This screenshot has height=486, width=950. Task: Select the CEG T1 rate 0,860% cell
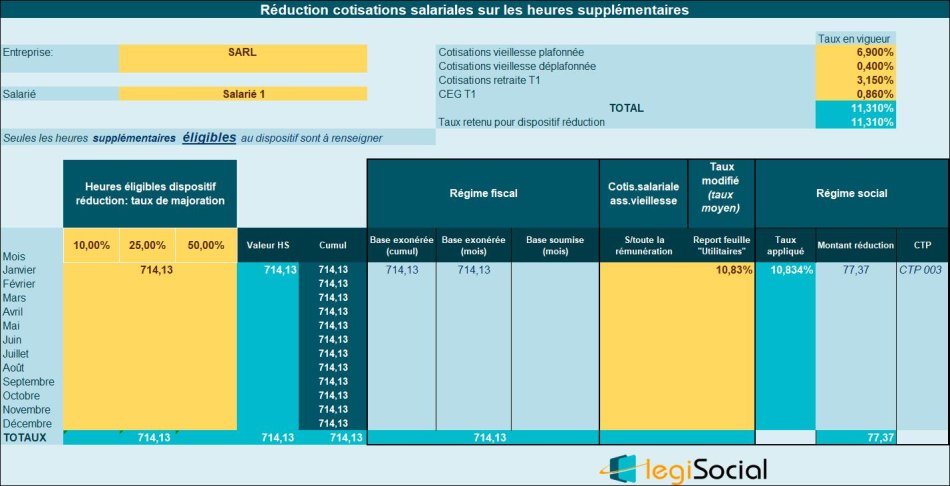click(x=856, y=93)
